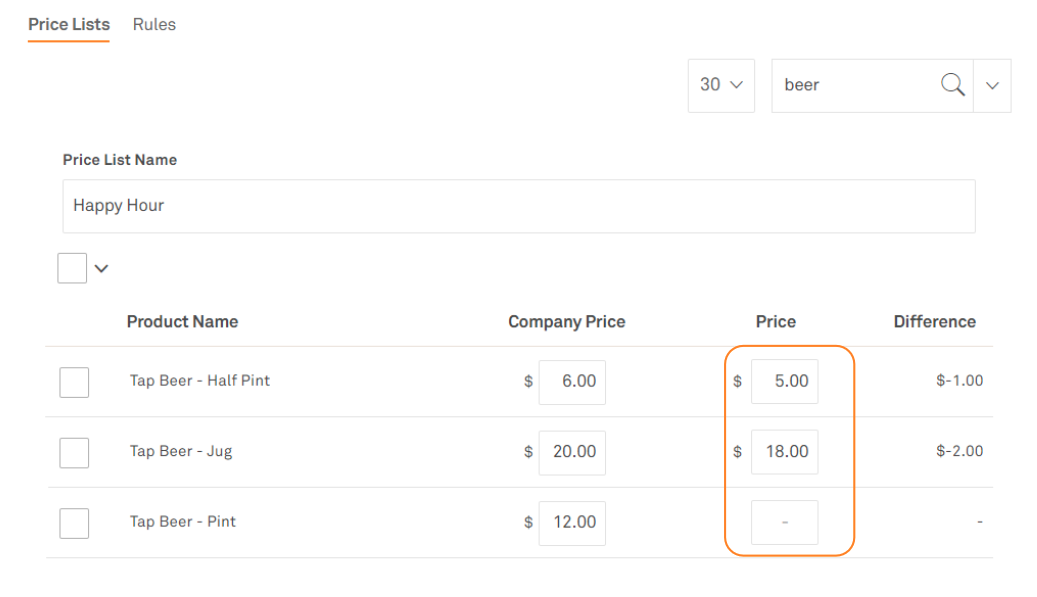Click the Jug company price field

click(x=572, y=452)
